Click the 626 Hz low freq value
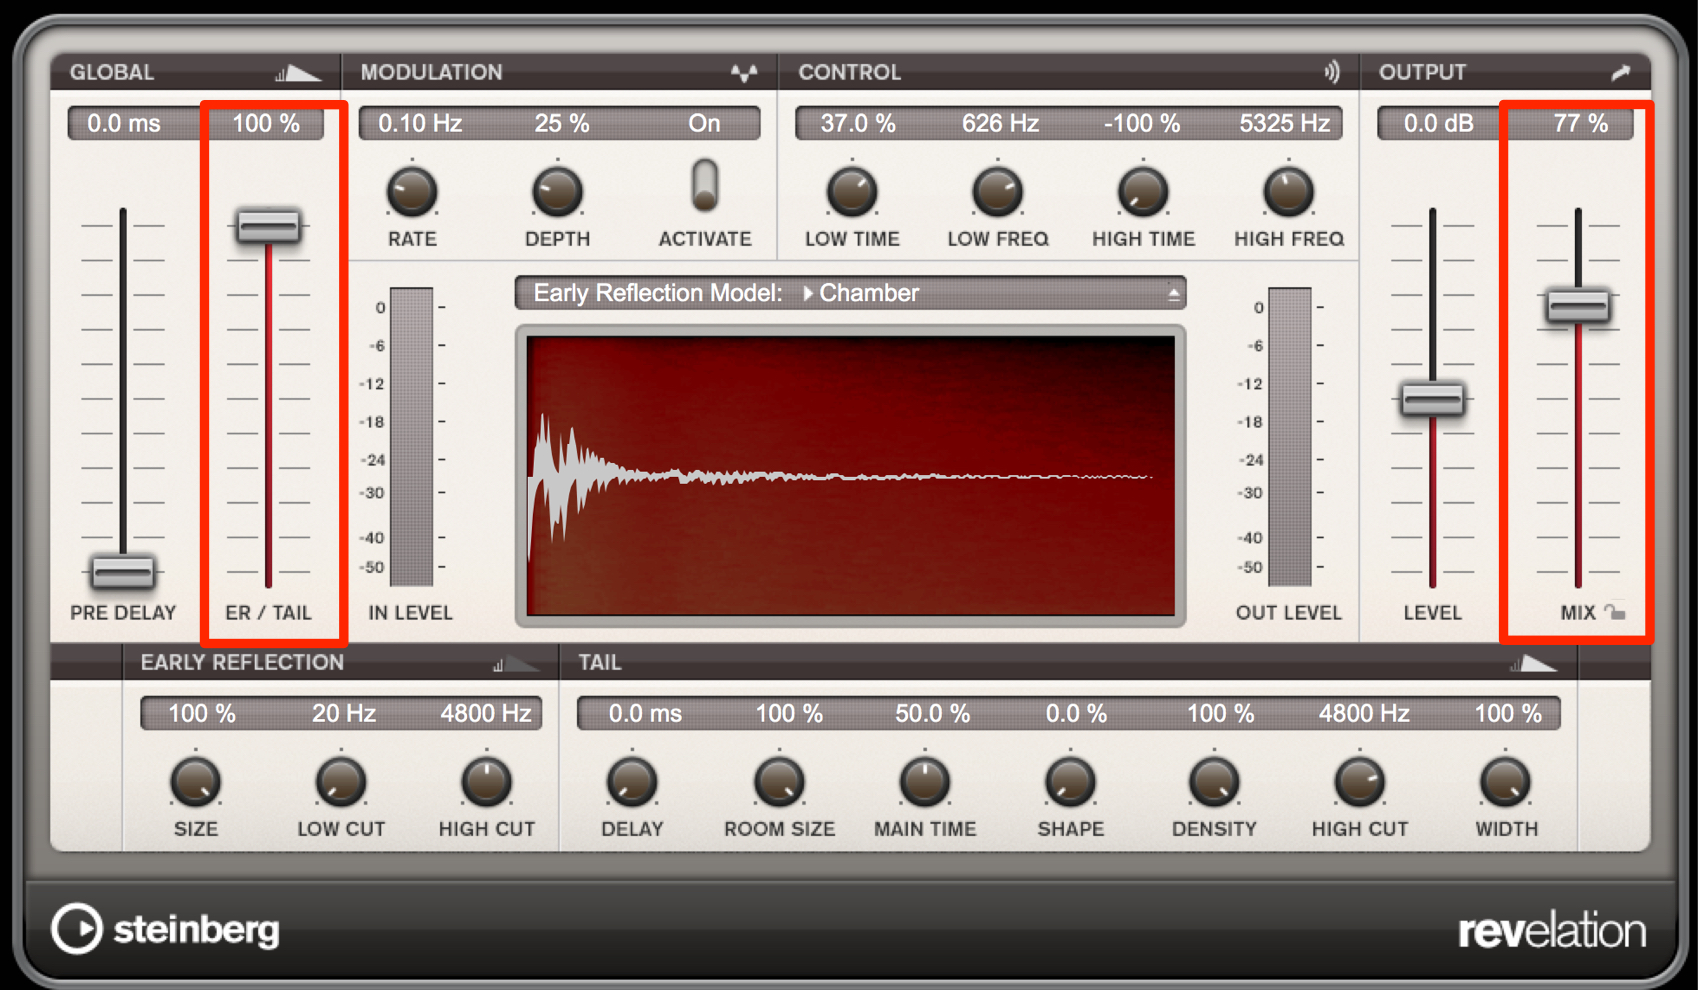The image size is (1698, 990). pyautogui.click(x=1000, y=123)
